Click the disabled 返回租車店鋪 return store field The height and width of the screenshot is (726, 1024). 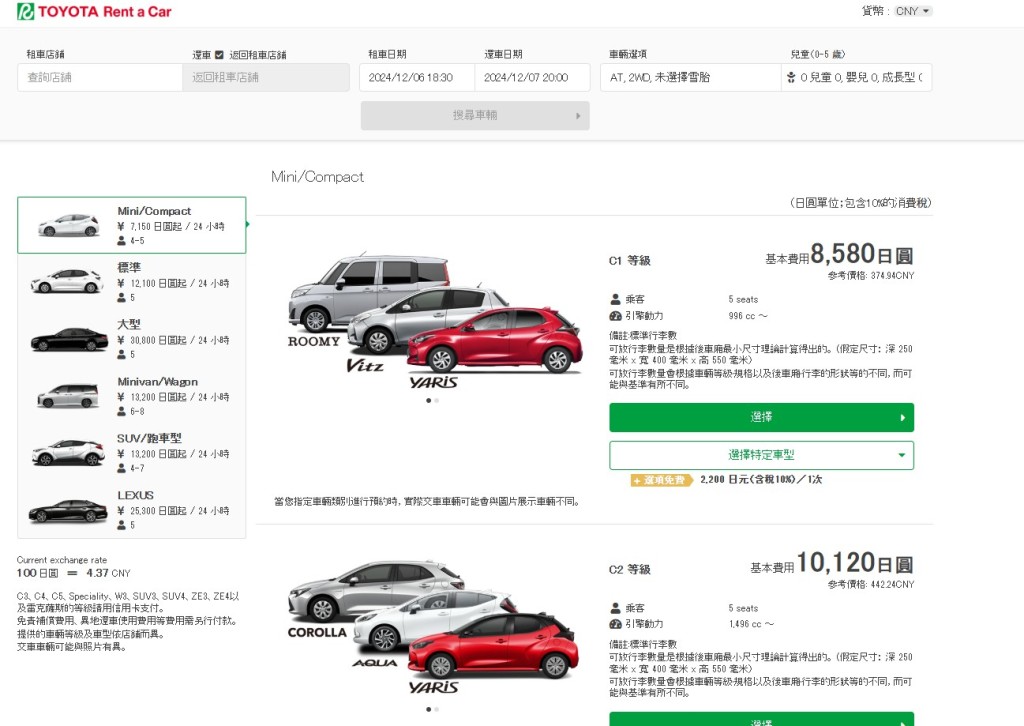266,77
